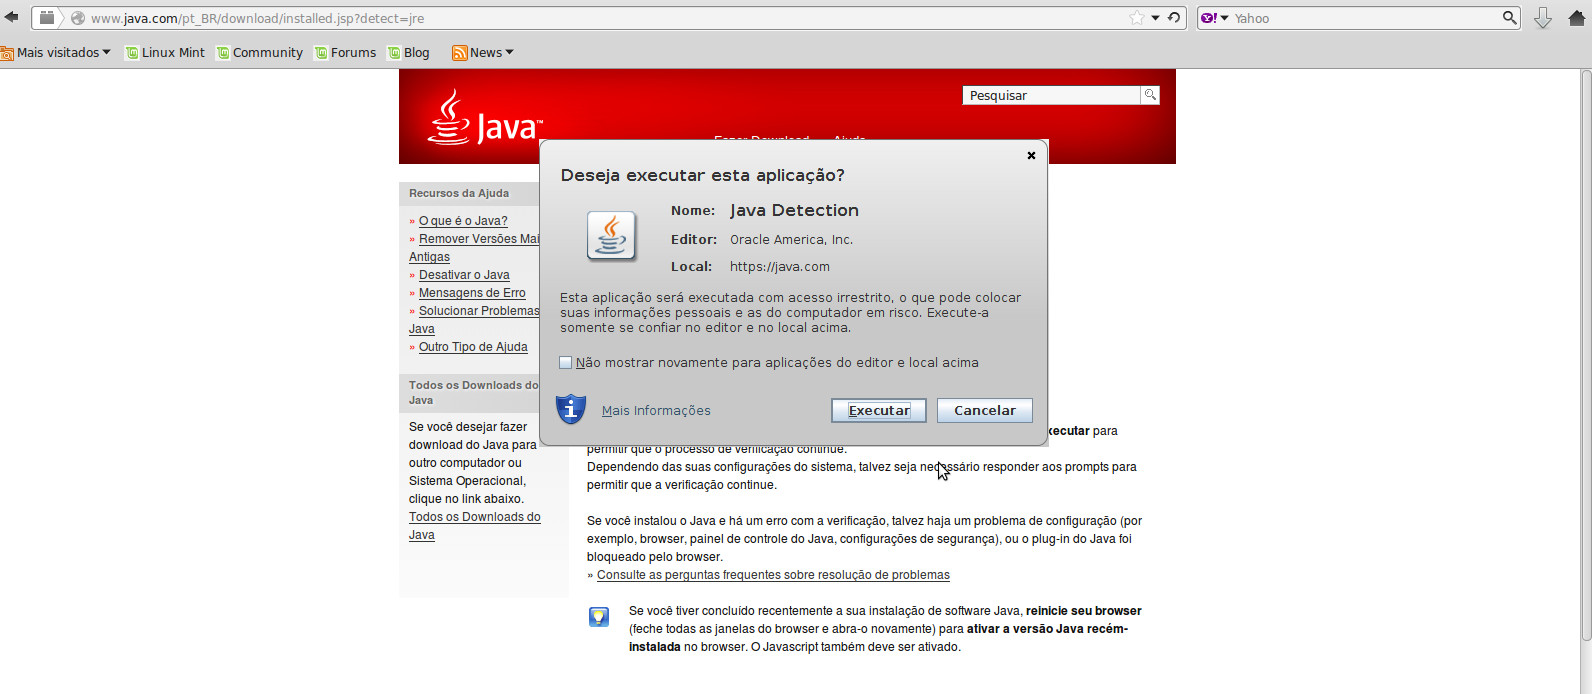Tick the 'Não mostrar novamente' checkbox
The width and height of the screenshot is (1592, 694).
[565, 363]
